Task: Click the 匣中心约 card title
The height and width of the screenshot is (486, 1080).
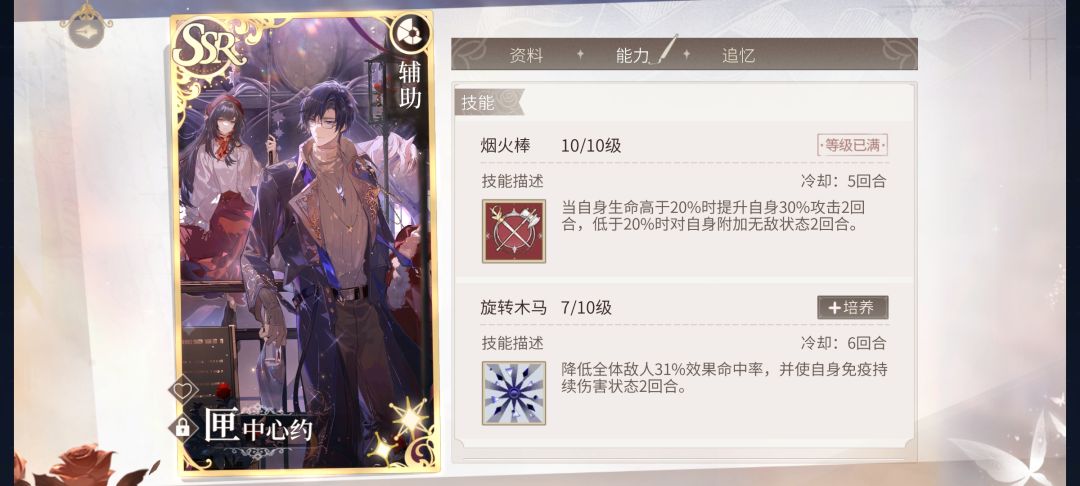Action: 259,427
